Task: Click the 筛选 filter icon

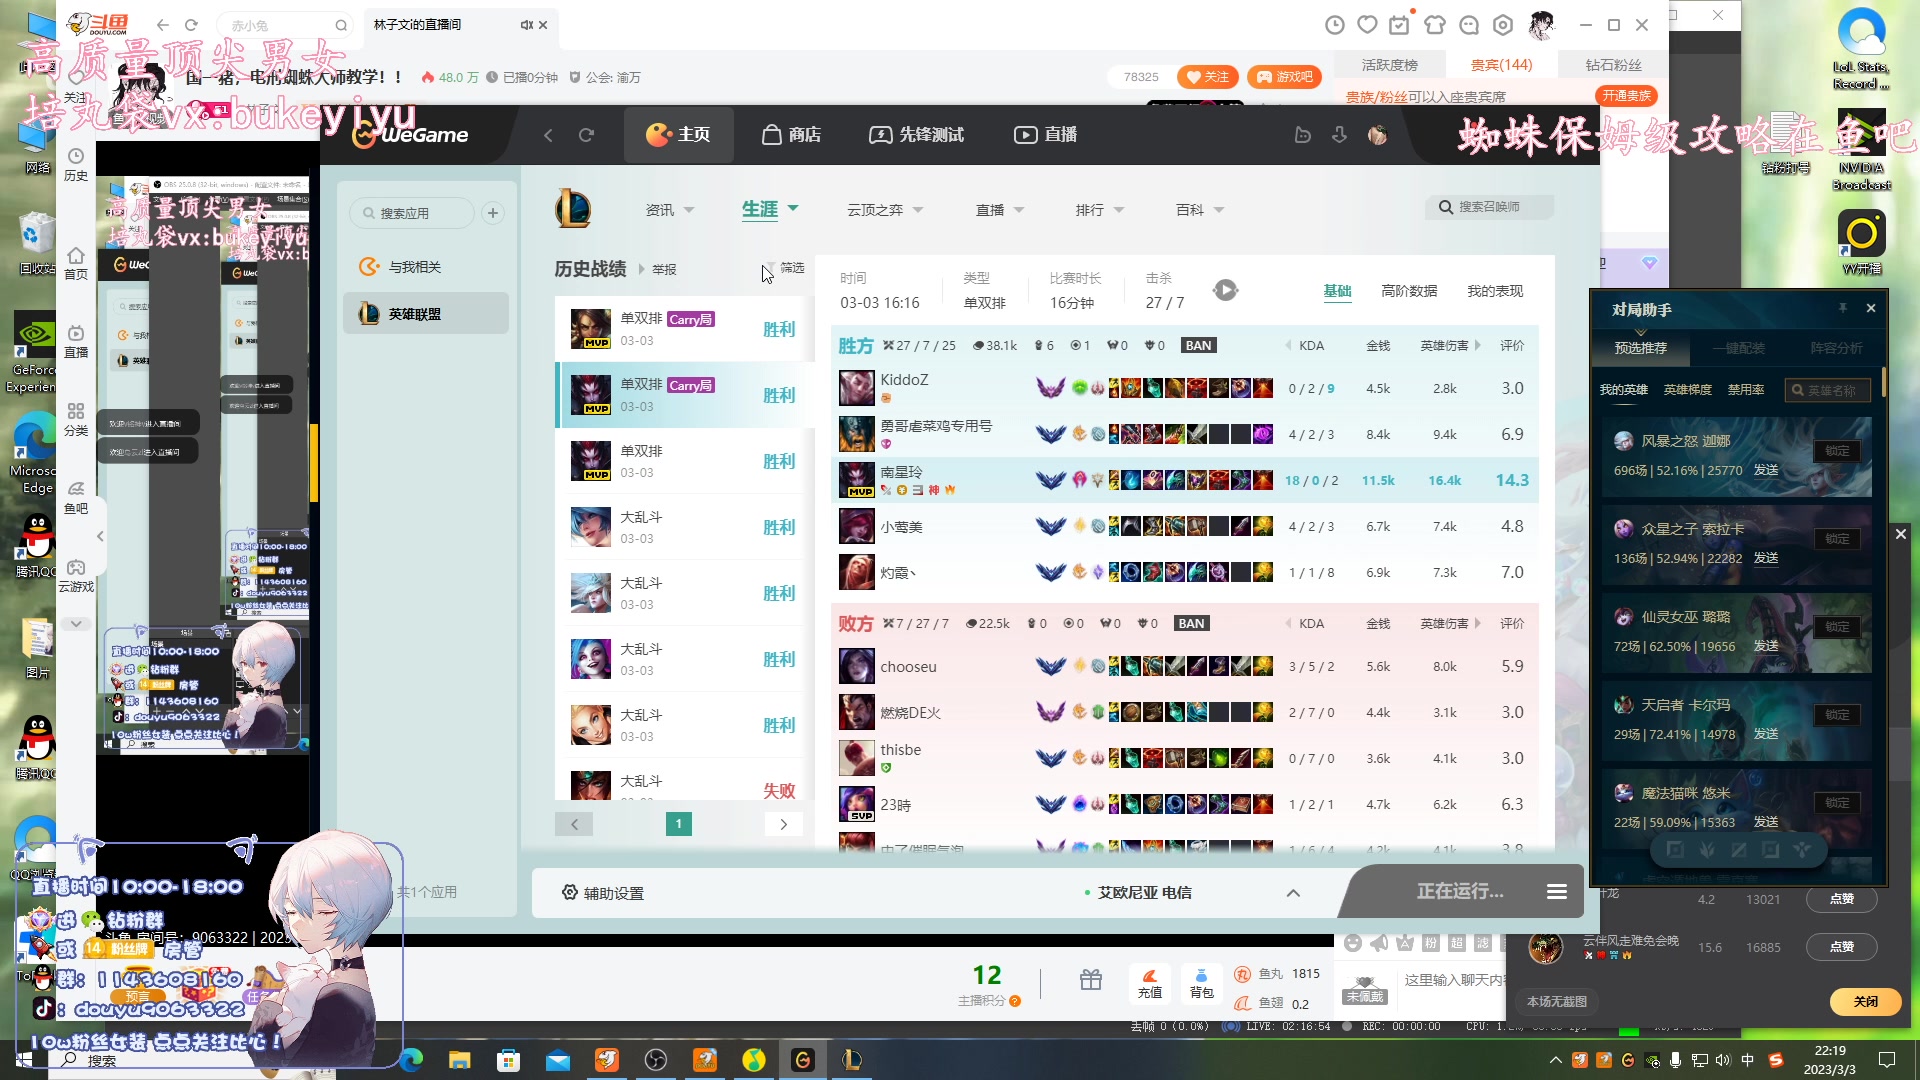Action: point(770,268)
